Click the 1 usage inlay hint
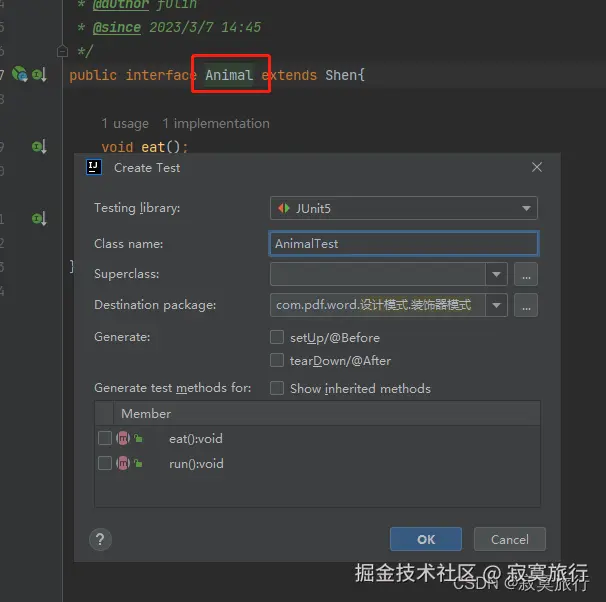This screenshot has width=606, height=602. click(x=125, y=124)
